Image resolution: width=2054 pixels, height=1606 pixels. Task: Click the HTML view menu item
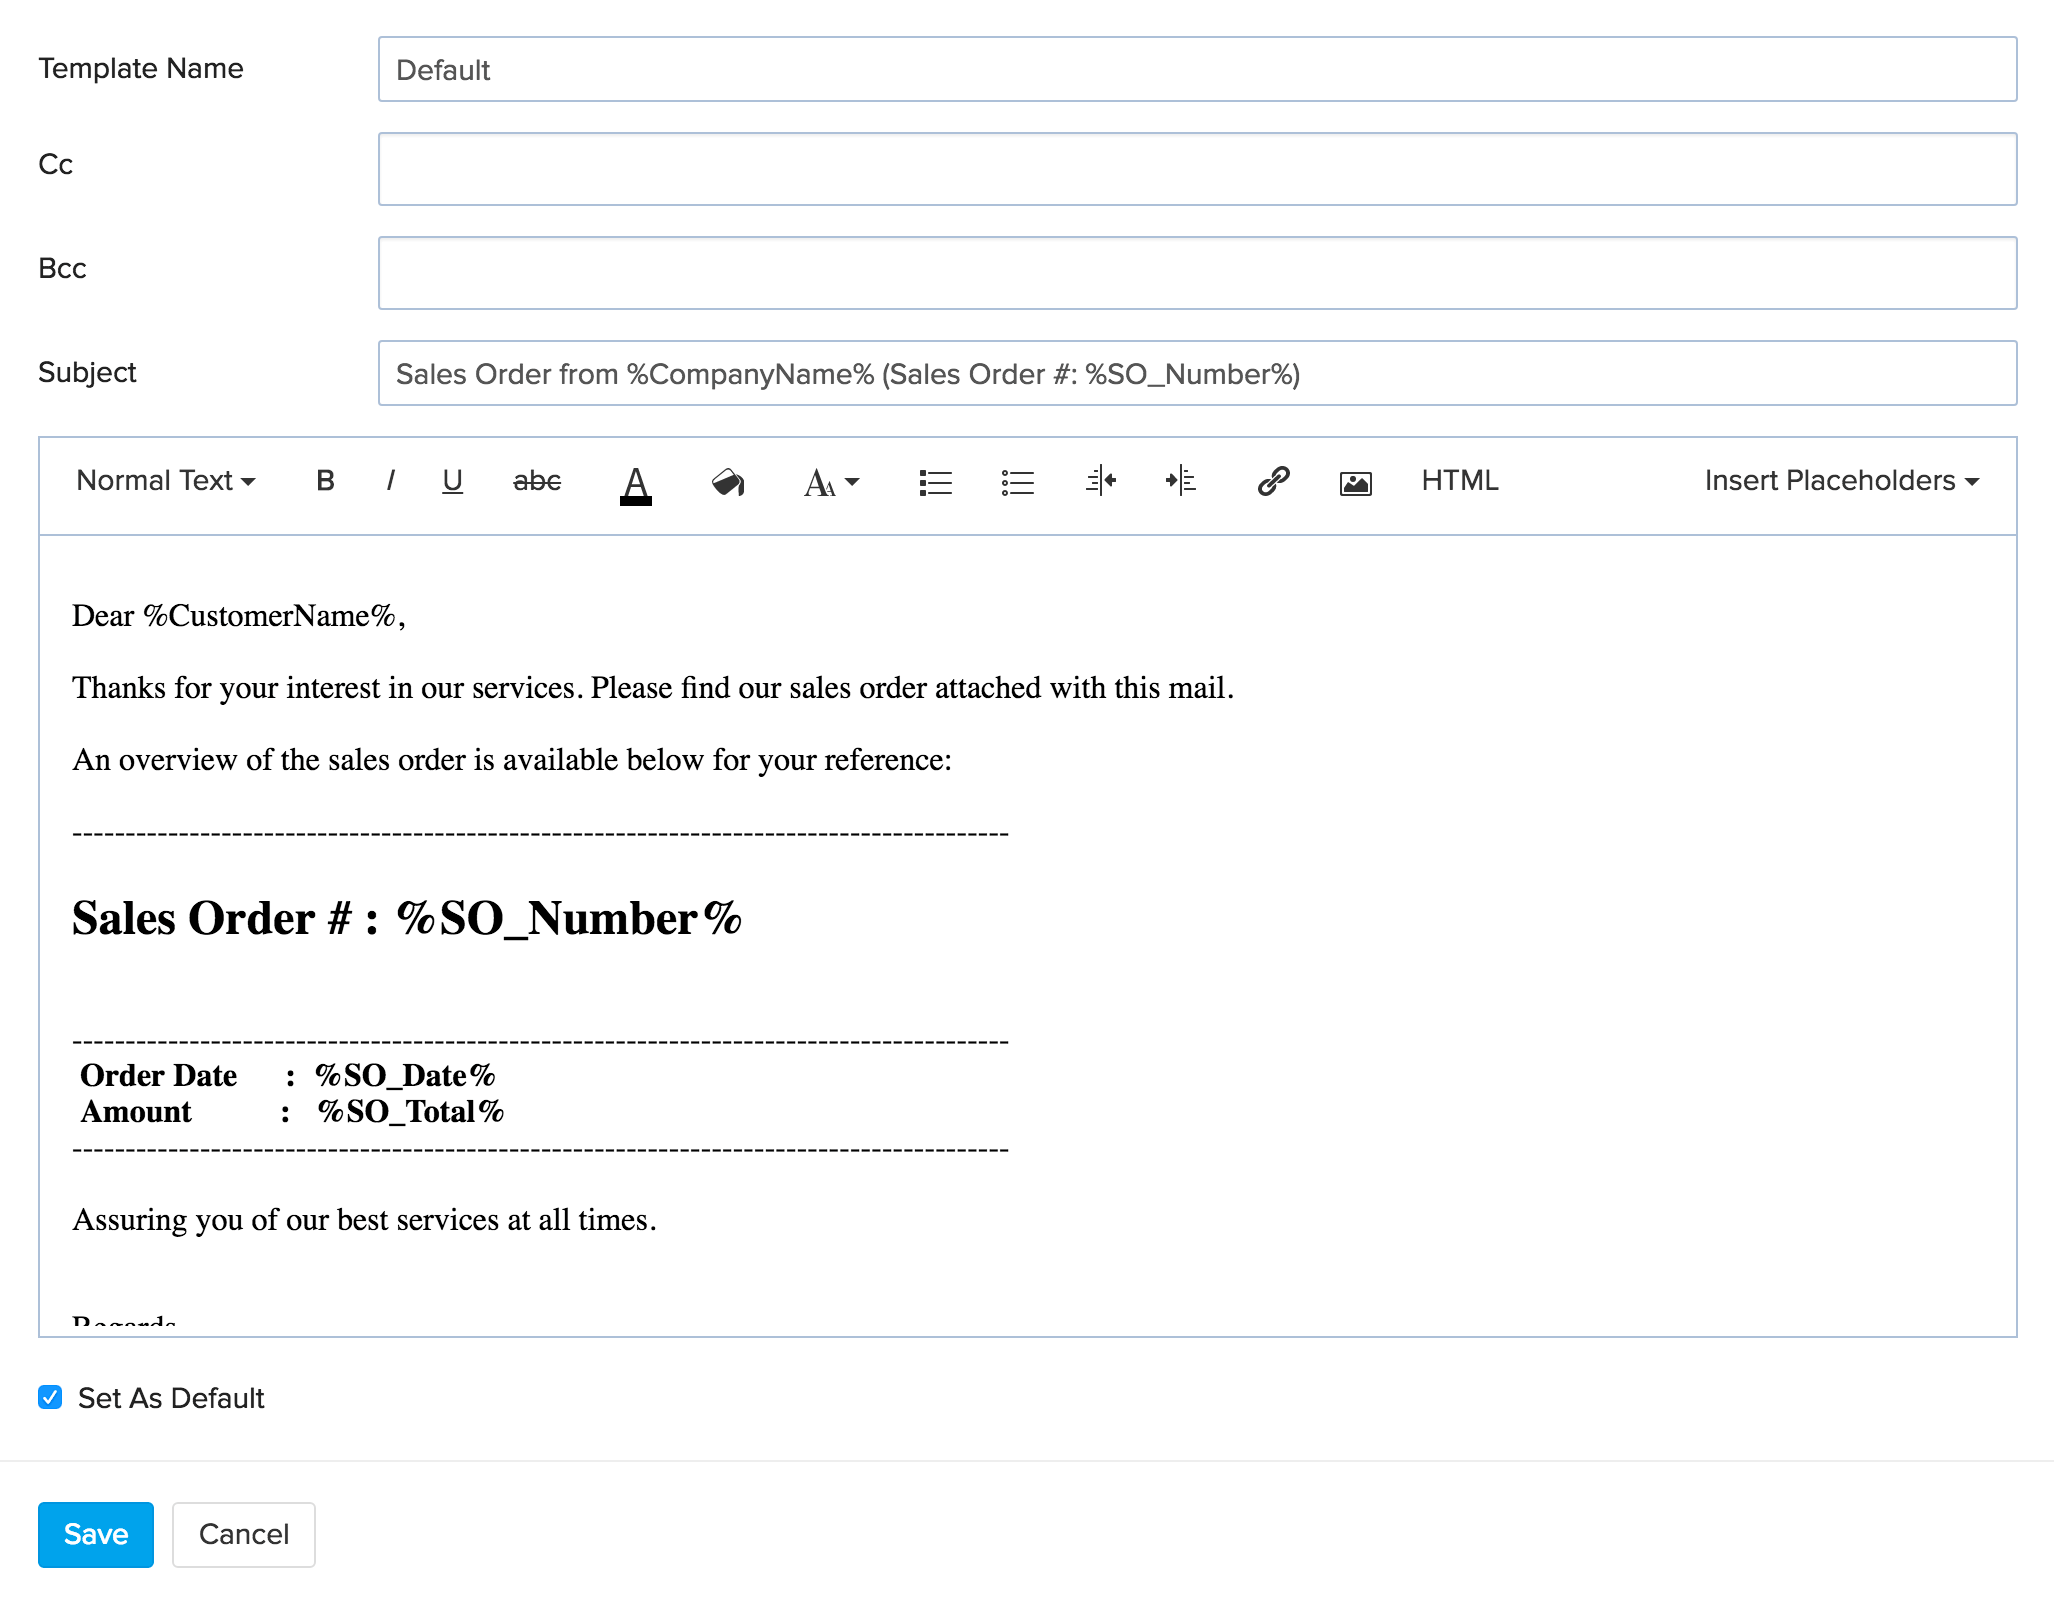1462,482
